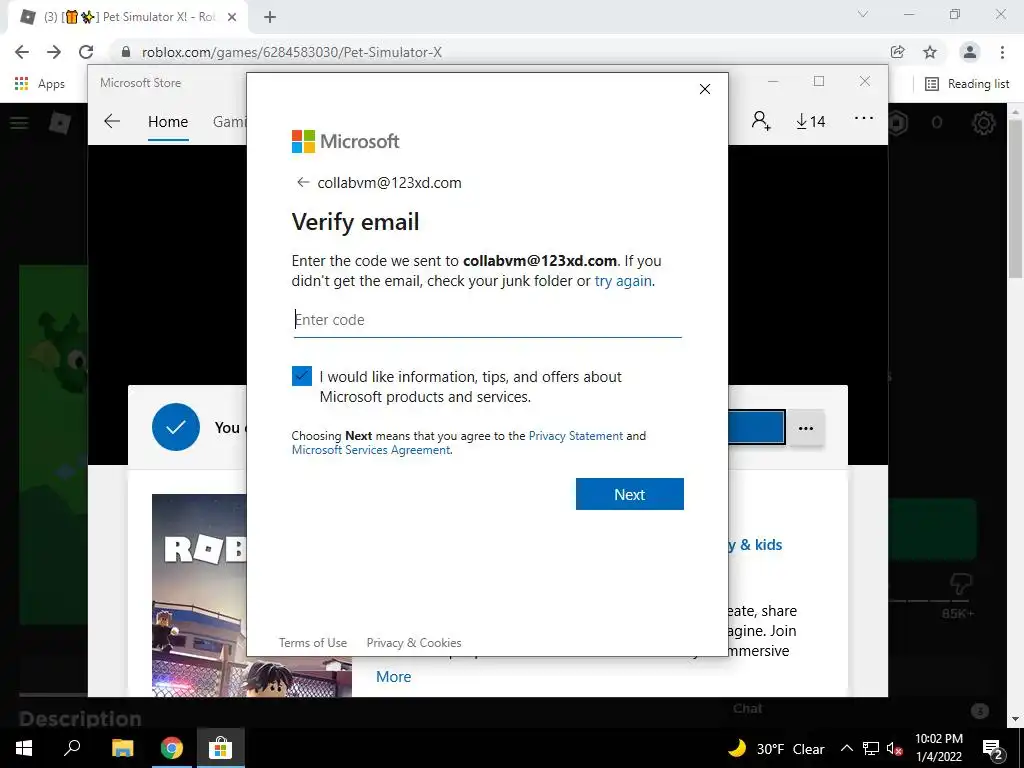
Task: Click the Roblox logo on the page
Action: pos(60,123)
